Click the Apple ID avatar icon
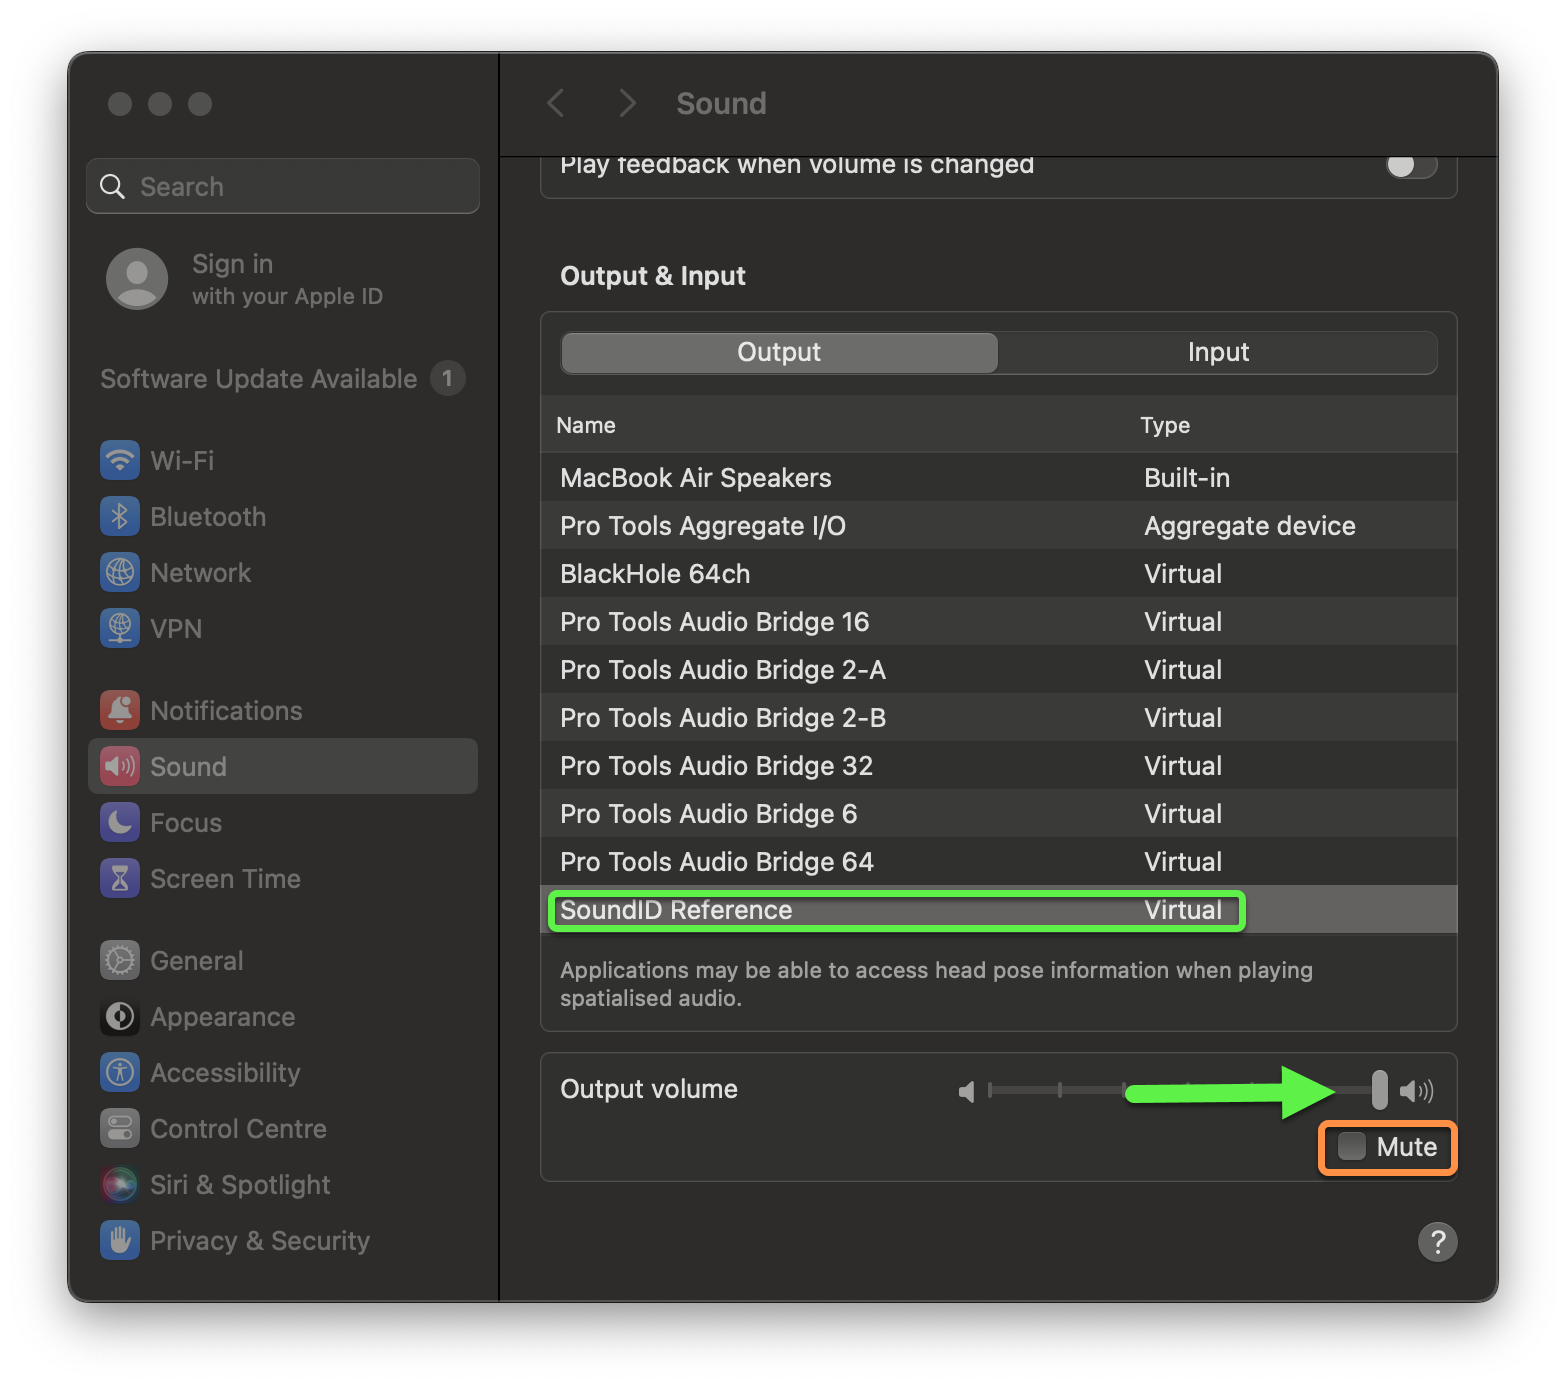Image resolution: width=1566 pixels, height=1386 pixels. [137, 279]
